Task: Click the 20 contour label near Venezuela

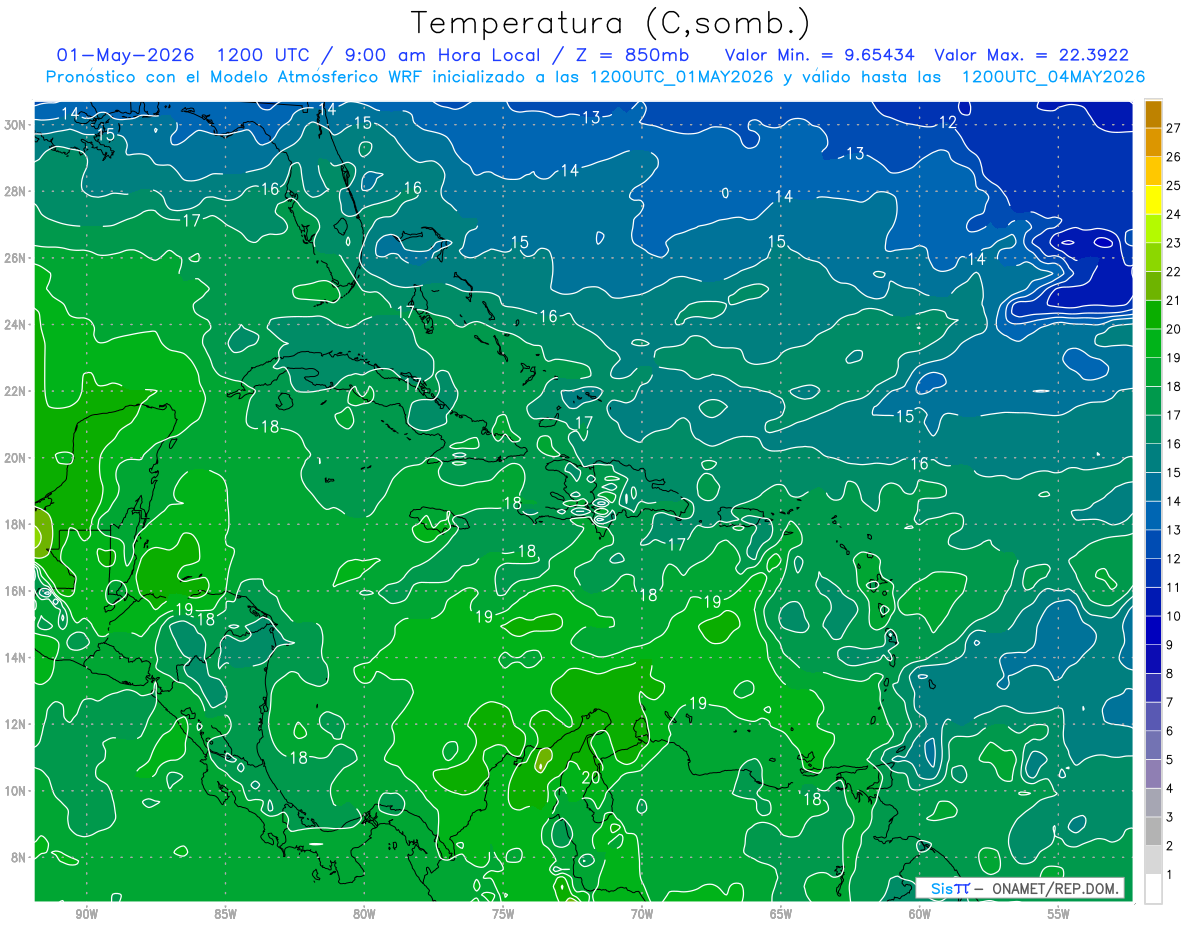Action: click(x=590, y=777)
